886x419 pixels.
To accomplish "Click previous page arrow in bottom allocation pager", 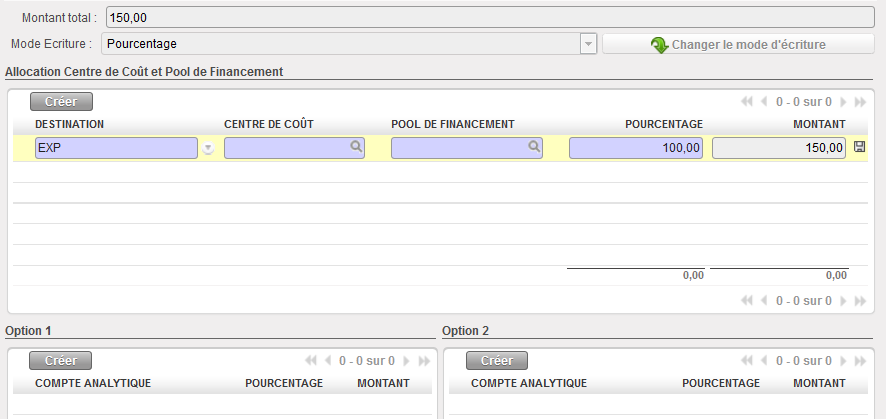I will coord(765,300).
